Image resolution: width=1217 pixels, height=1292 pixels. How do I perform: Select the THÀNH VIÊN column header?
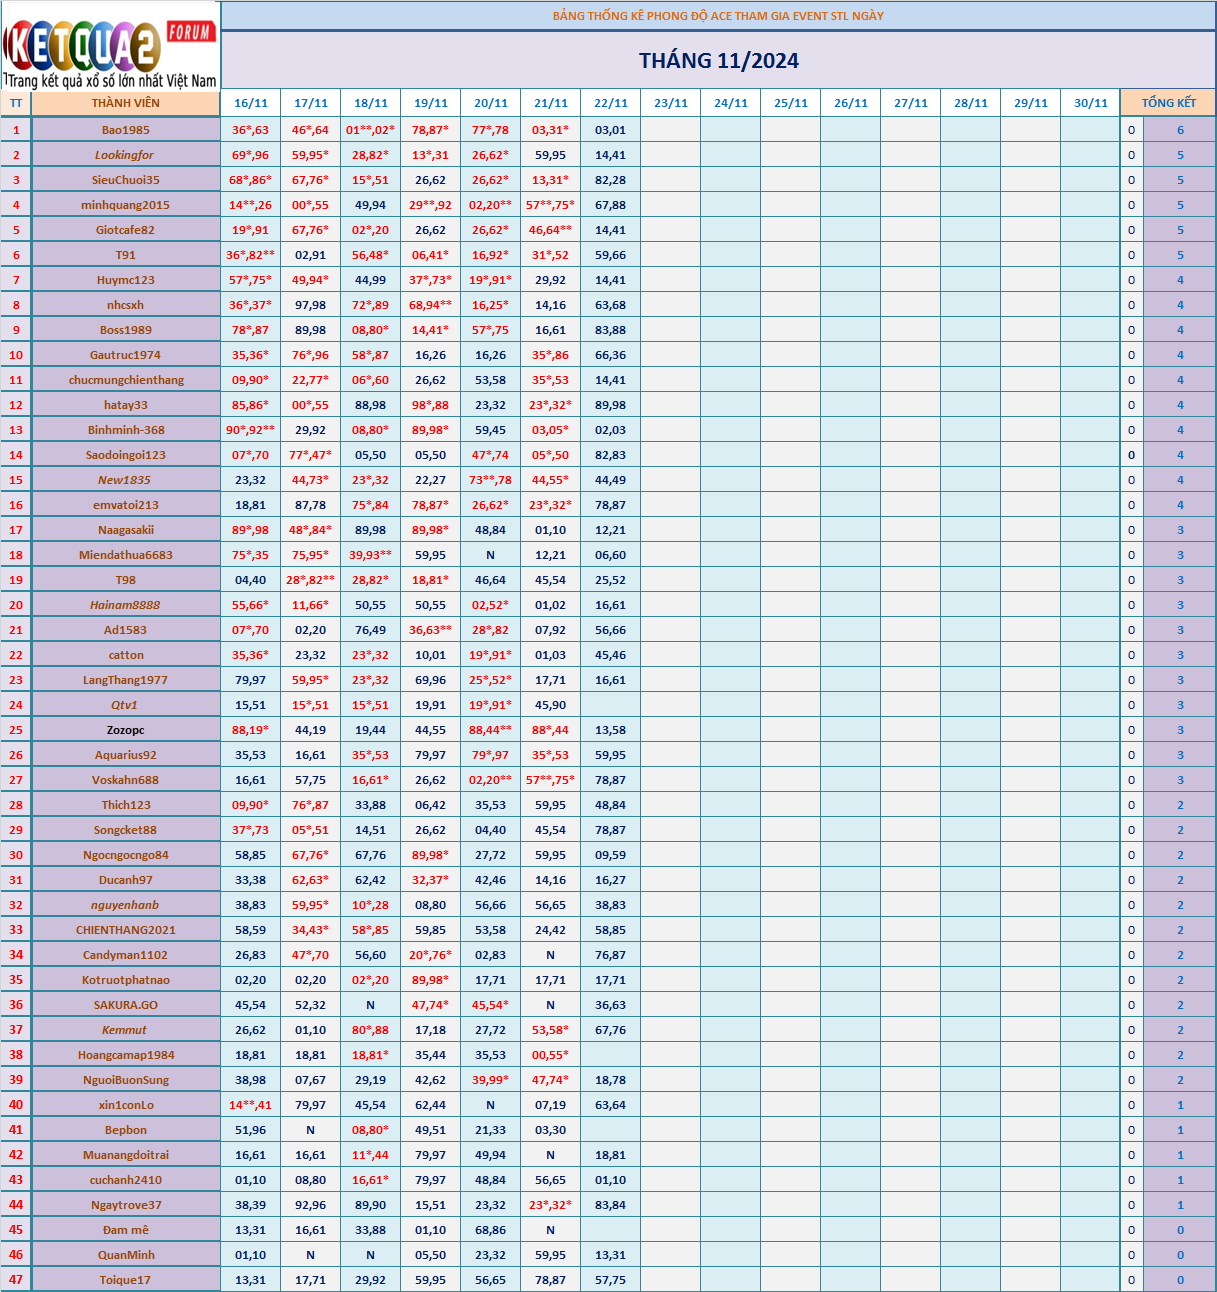[126, 103]
